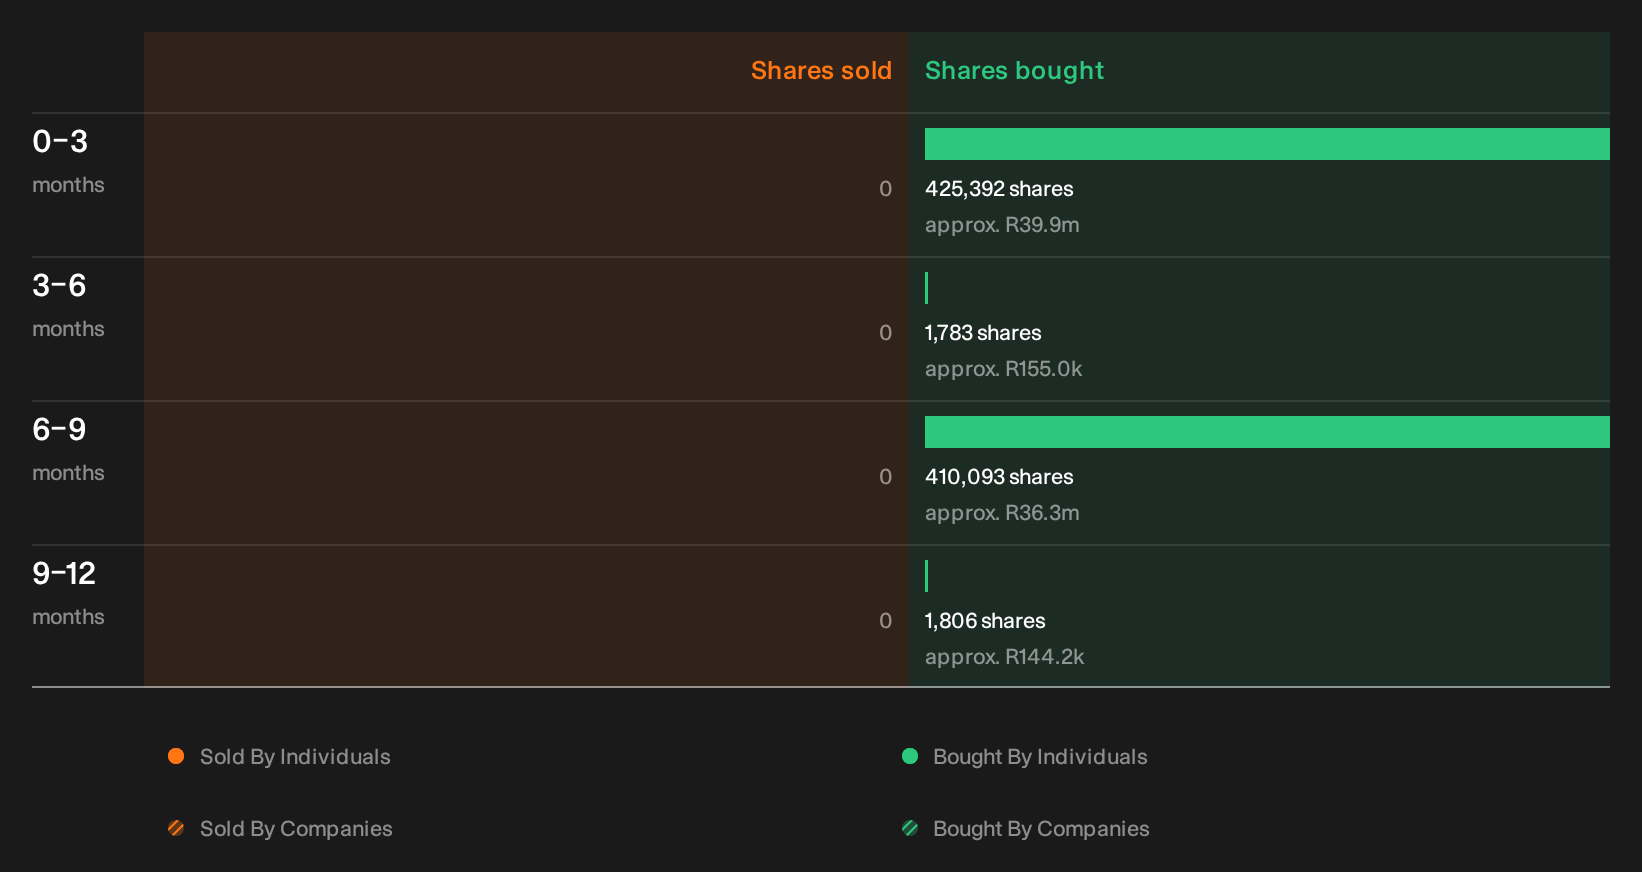This screenshot has height=872, width=1642.
Task: Click the 3-6 months row label
Action: tap(68, 306)
